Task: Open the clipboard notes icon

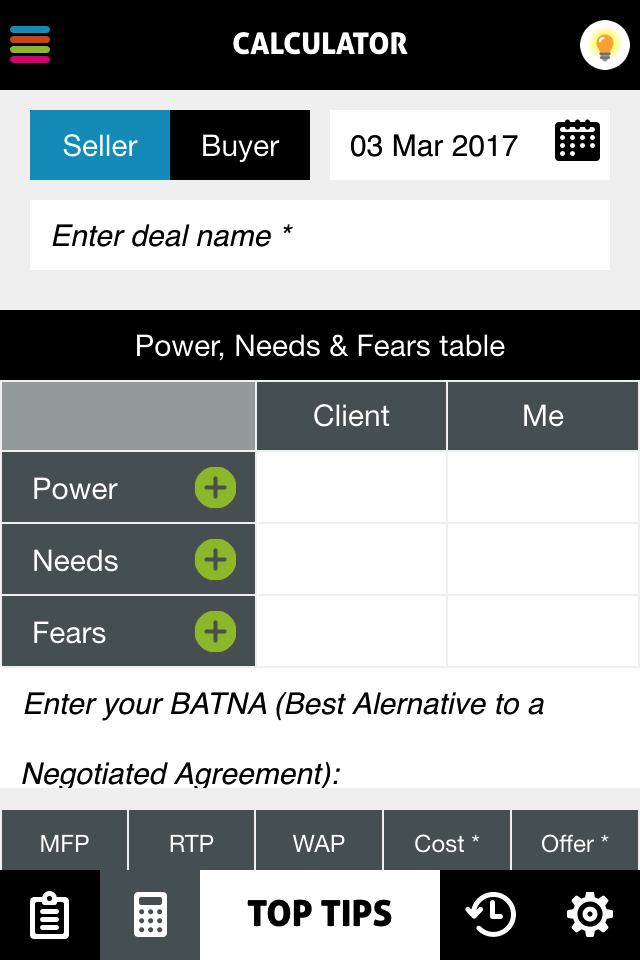Action: pyautogui.click(x=50, y=915)
